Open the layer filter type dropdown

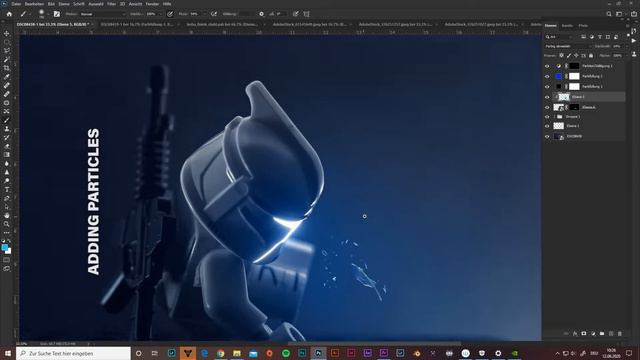tap(559, 37)
